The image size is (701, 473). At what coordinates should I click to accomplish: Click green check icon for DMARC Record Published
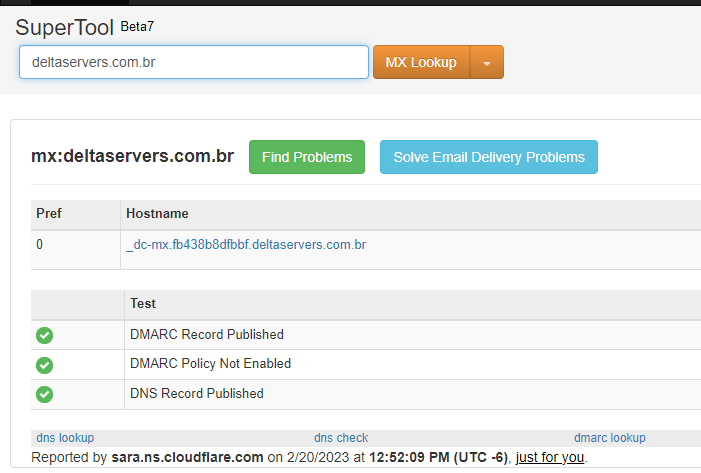pos(45,335)
